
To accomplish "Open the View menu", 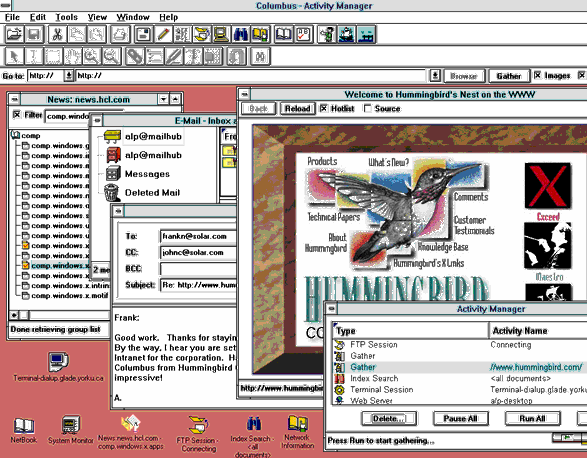I will coord(97,17).
